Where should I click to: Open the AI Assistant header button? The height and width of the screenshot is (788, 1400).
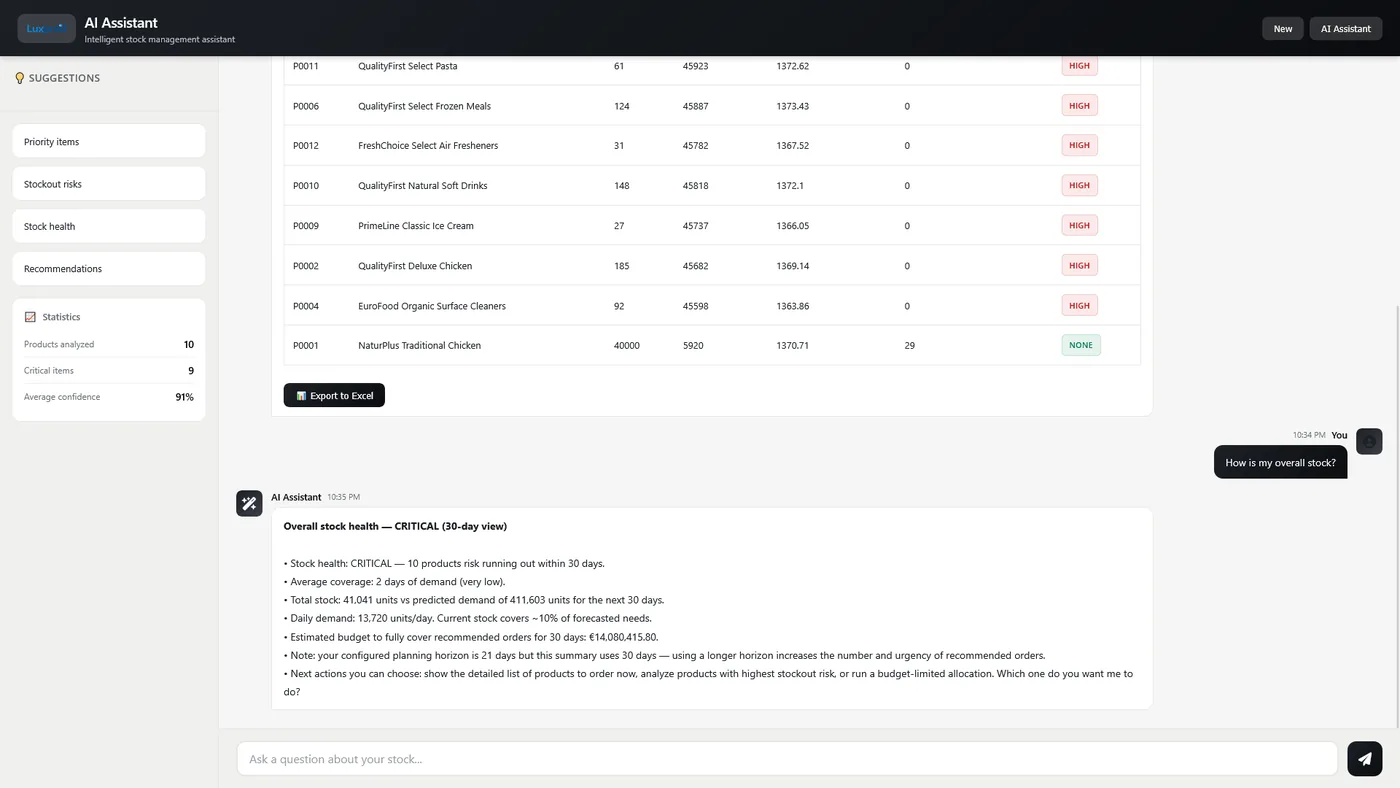point(1345,28)
